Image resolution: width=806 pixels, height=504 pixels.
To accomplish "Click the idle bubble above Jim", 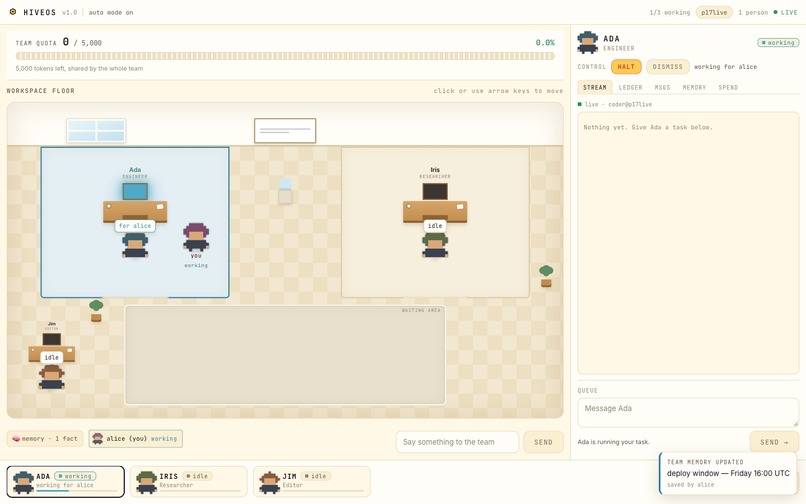I will tap(51, 357).
